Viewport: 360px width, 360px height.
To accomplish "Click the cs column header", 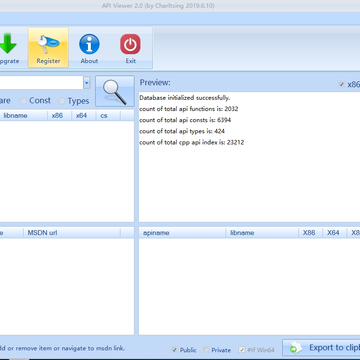I will [x=108, y=116].
